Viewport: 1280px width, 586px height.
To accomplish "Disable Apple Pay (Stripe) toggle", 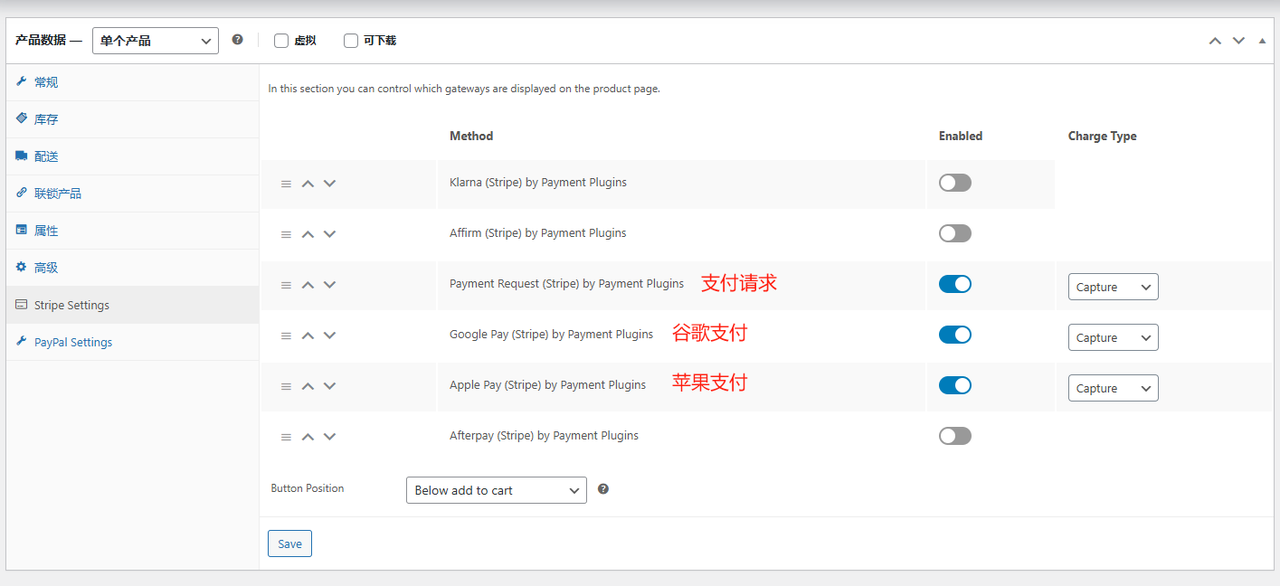I will click(955, 385).
